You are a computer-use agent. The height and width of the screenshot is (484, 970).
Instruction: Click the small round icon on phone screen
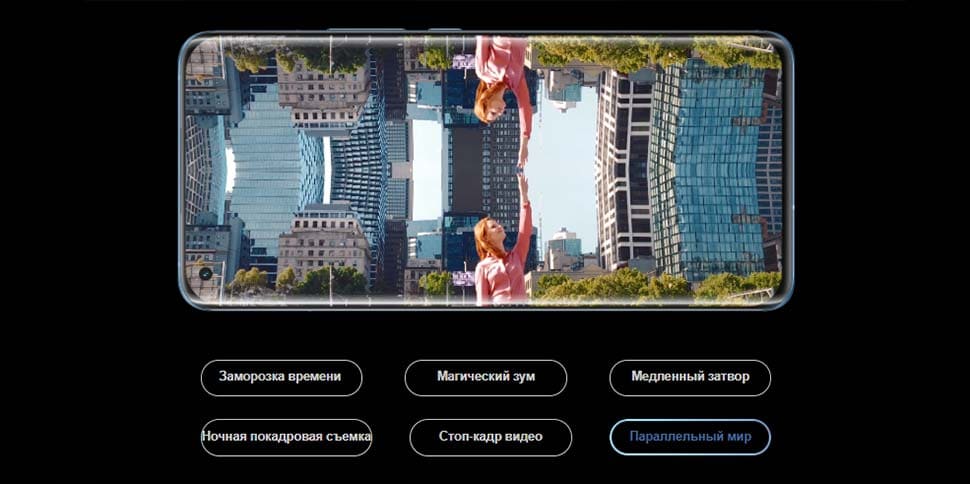(206, 273)
